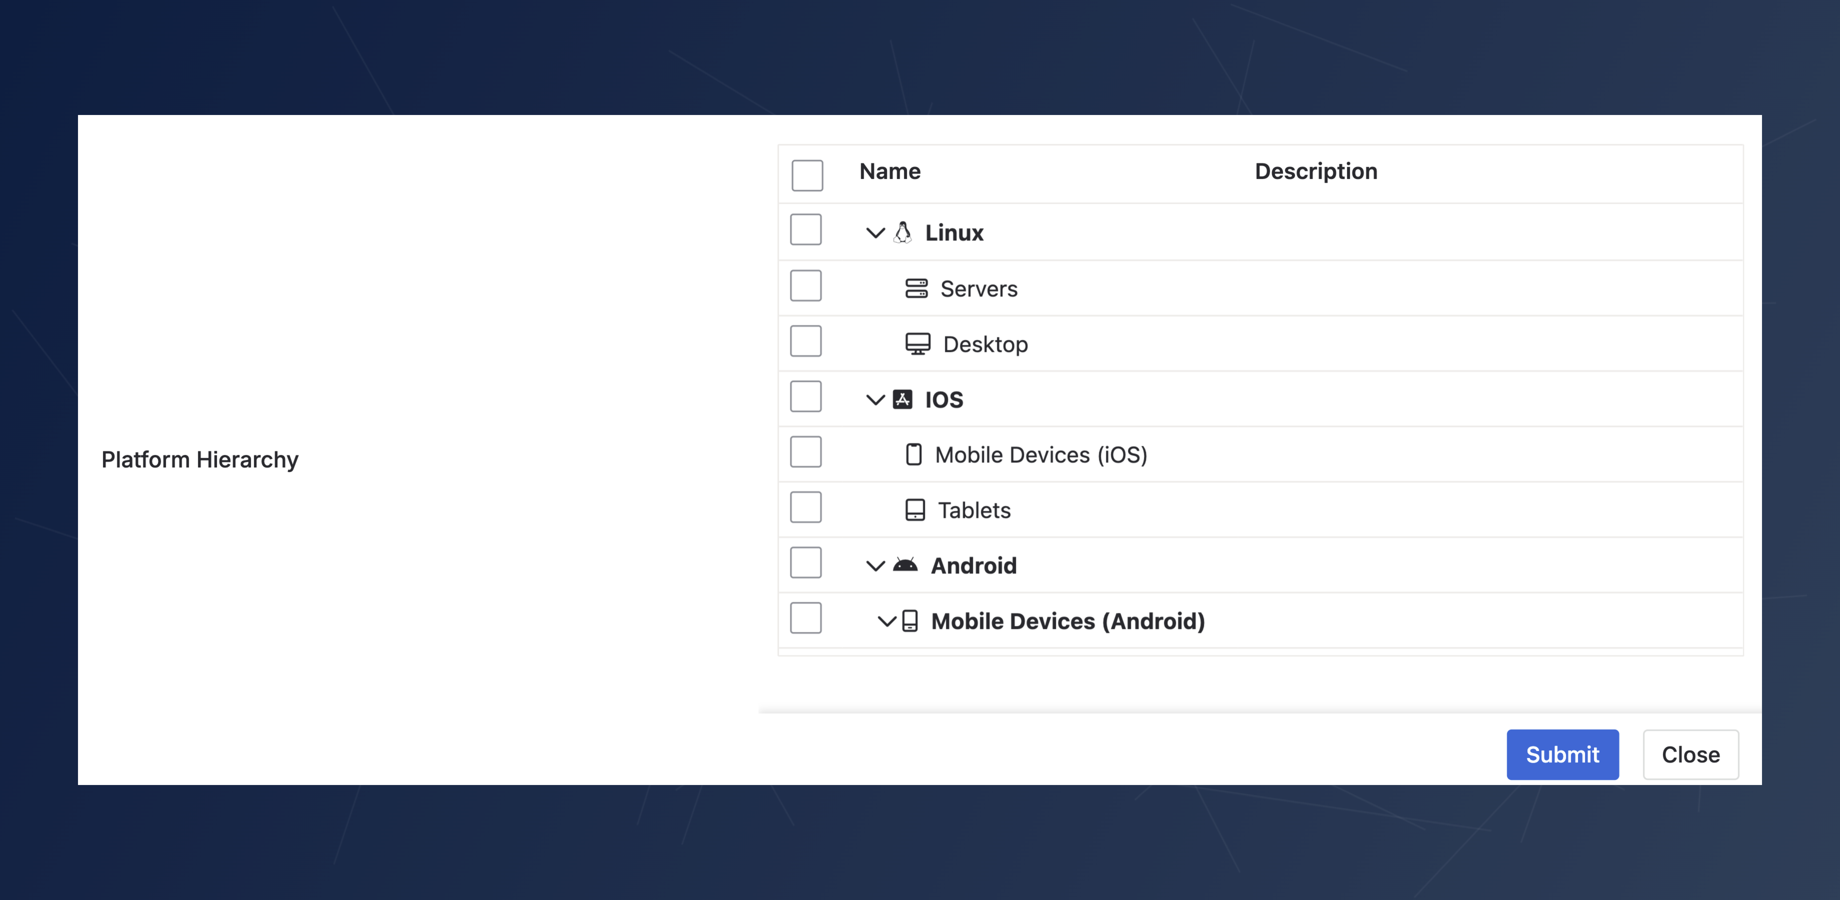Check the IOS row checkbox
The image size is (1840, 900).
(x=805, y=396)
